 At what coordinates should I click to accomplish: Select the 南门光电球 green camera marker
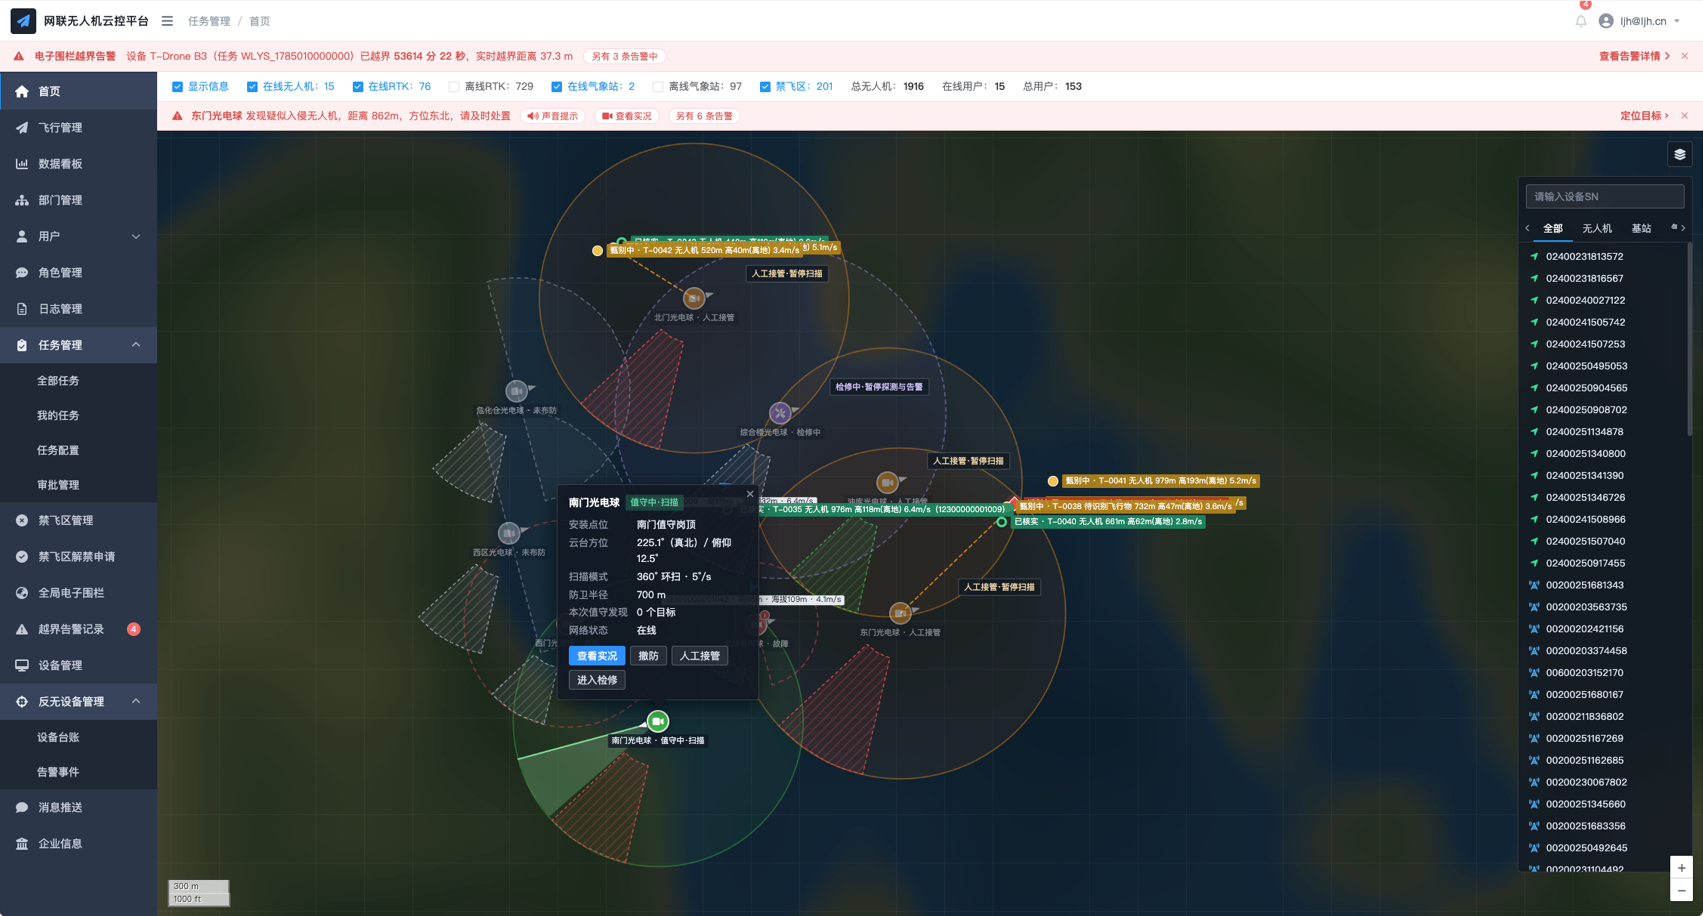tap(657, 721)
